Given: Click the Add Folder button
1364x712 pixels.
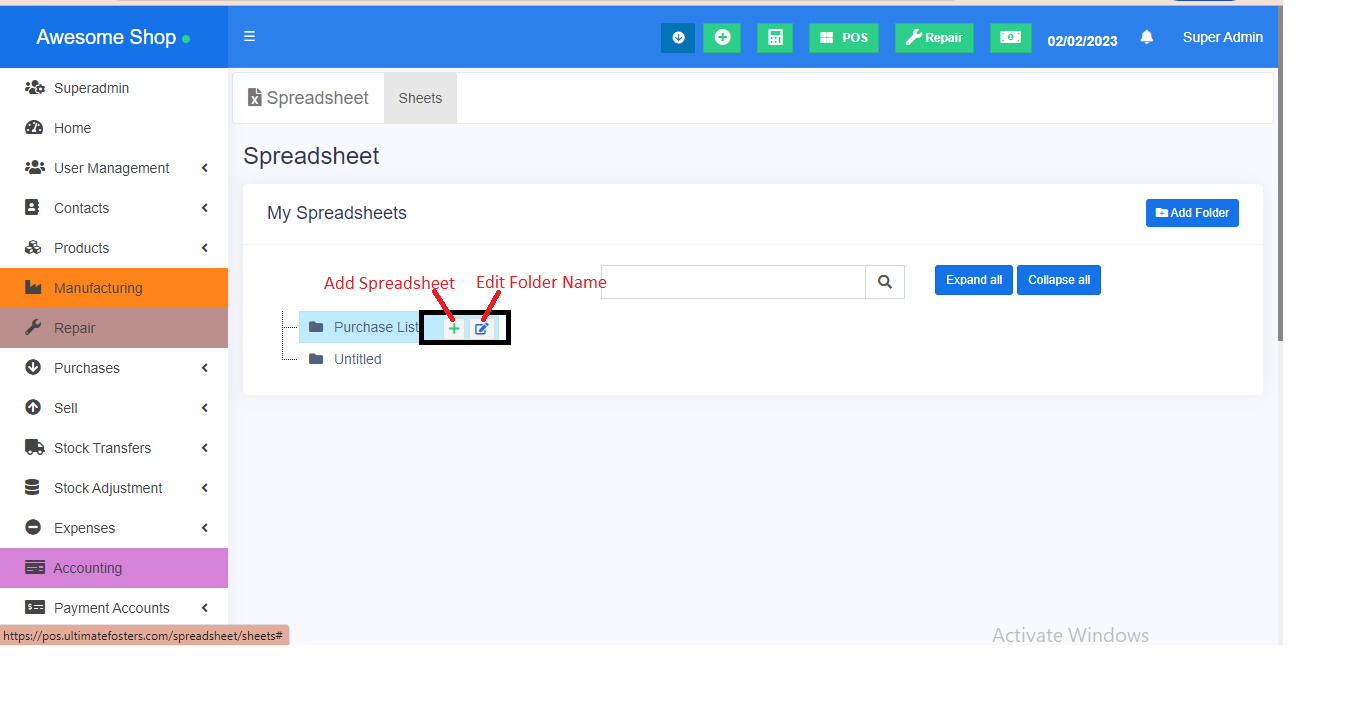Looking at the screenshot, I should pos(1192,213).
